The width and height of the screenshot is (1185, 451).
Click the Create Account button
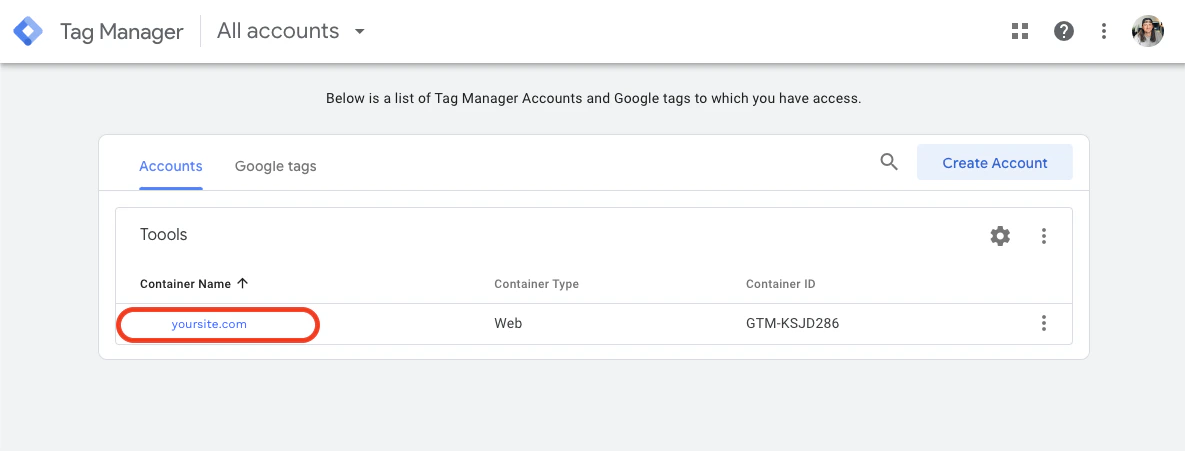[995, 162]
